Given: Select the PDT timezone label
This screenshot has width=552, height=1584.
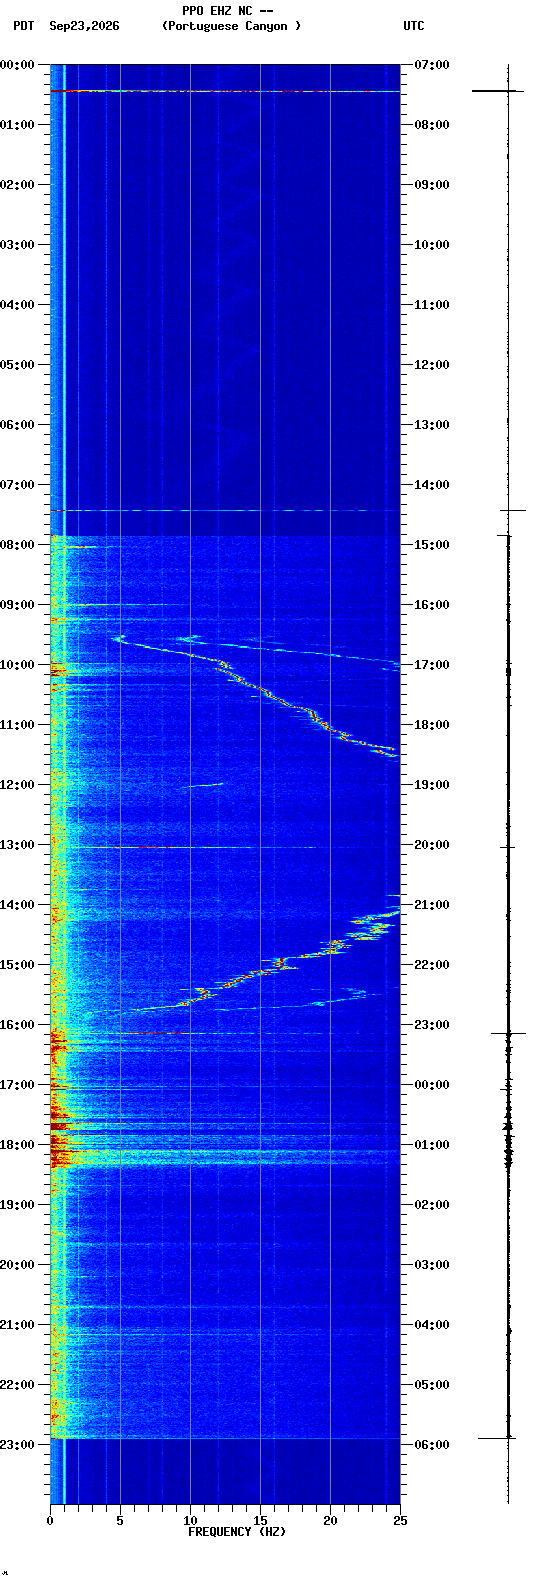Looking at the screenshot, I should pyautogui.click(x=23, y=26).
